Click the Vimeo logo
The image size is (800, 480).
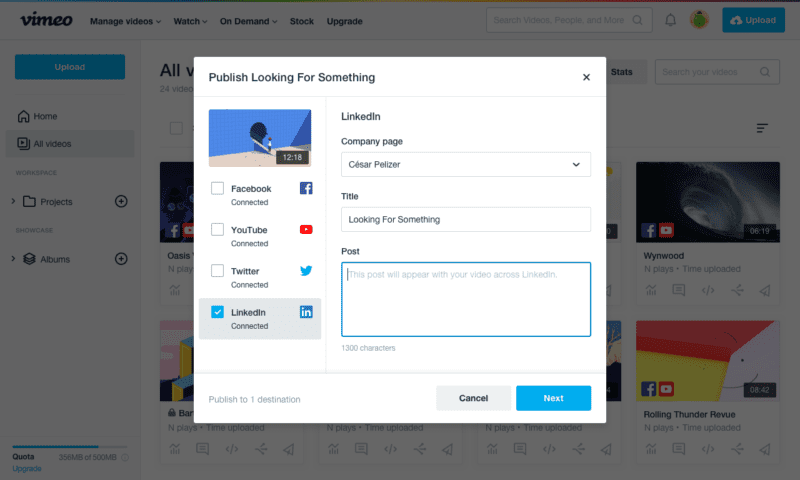point(45,20)
